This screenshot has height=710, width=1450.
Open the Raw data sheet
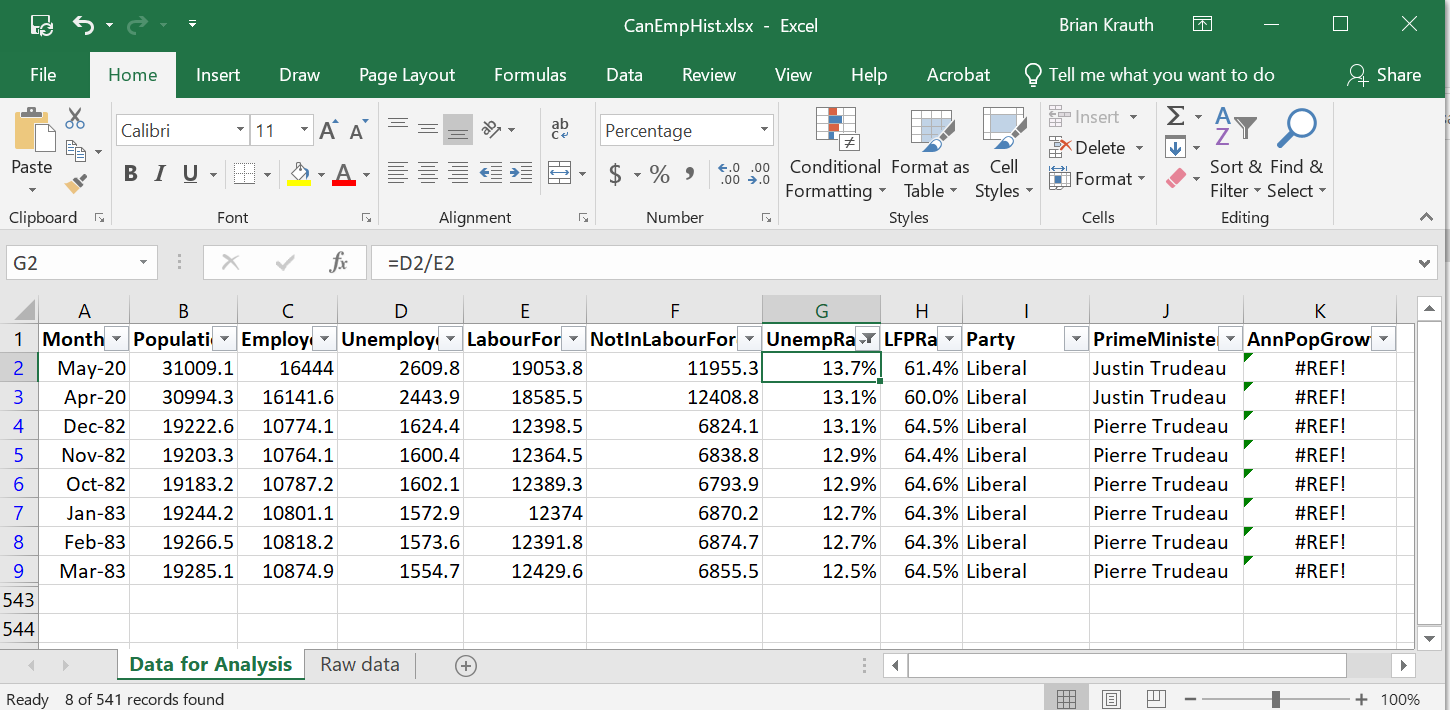358,664
